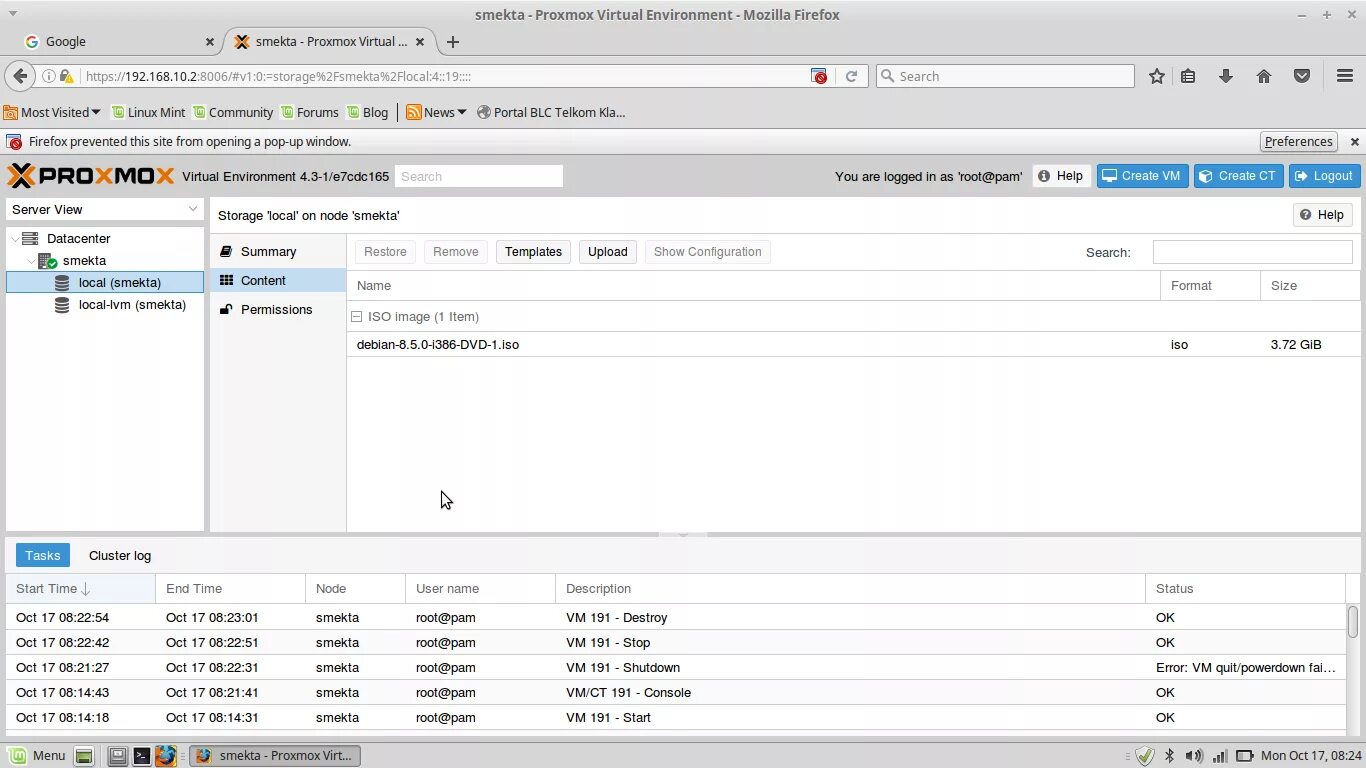Screen dimensions: 1366x768
Task: Open Help button in the top header
Action: 1061,176
